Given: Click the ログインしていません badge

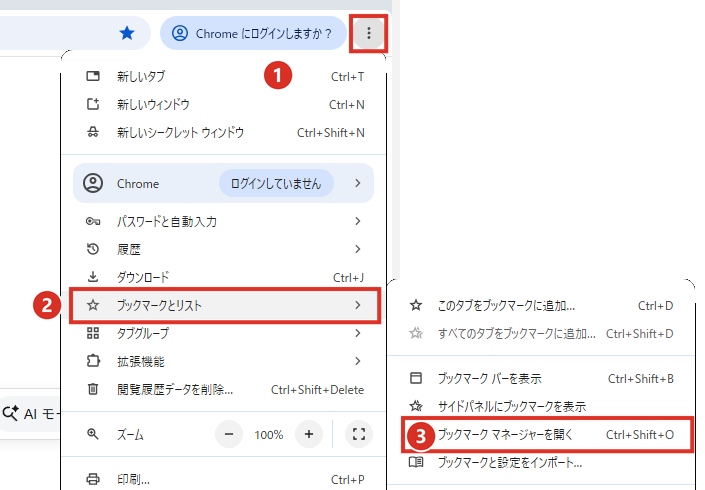Looking at the screenshot, I should click(x=276, y=183).
